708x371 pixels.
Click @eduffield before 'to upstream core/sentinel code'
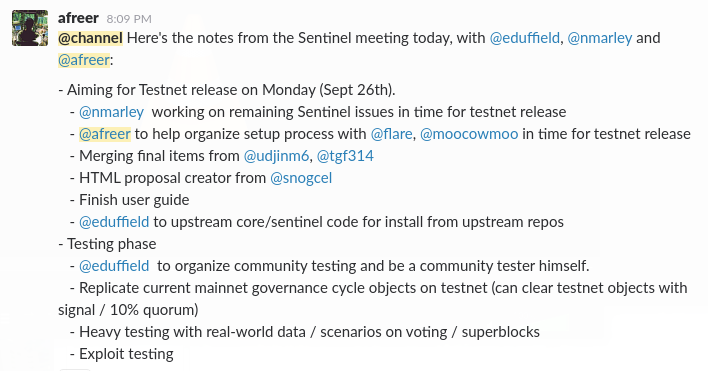(114, 222)
